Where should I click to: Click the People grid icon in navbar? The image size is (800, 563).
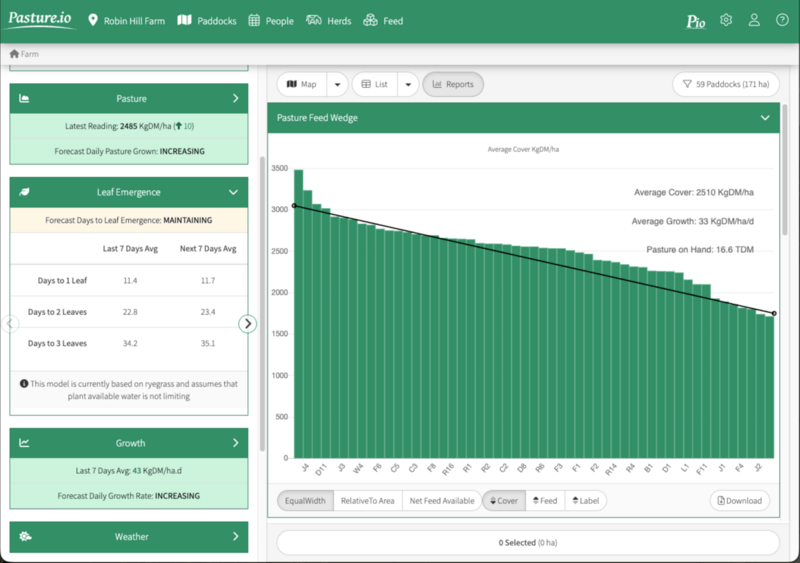point(254,20)
